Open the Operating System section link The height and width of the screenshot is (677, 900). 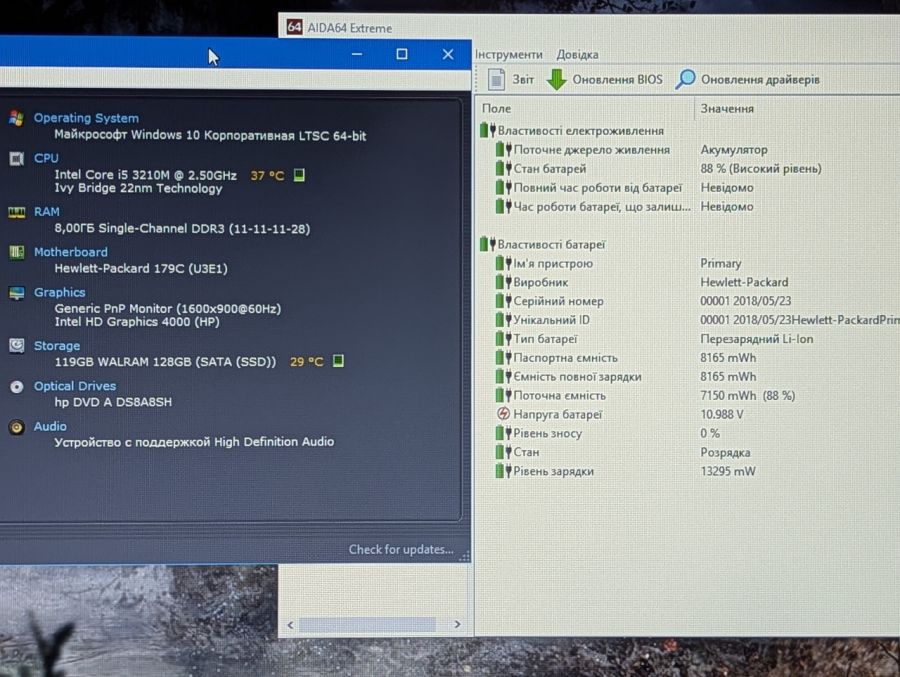86,118
